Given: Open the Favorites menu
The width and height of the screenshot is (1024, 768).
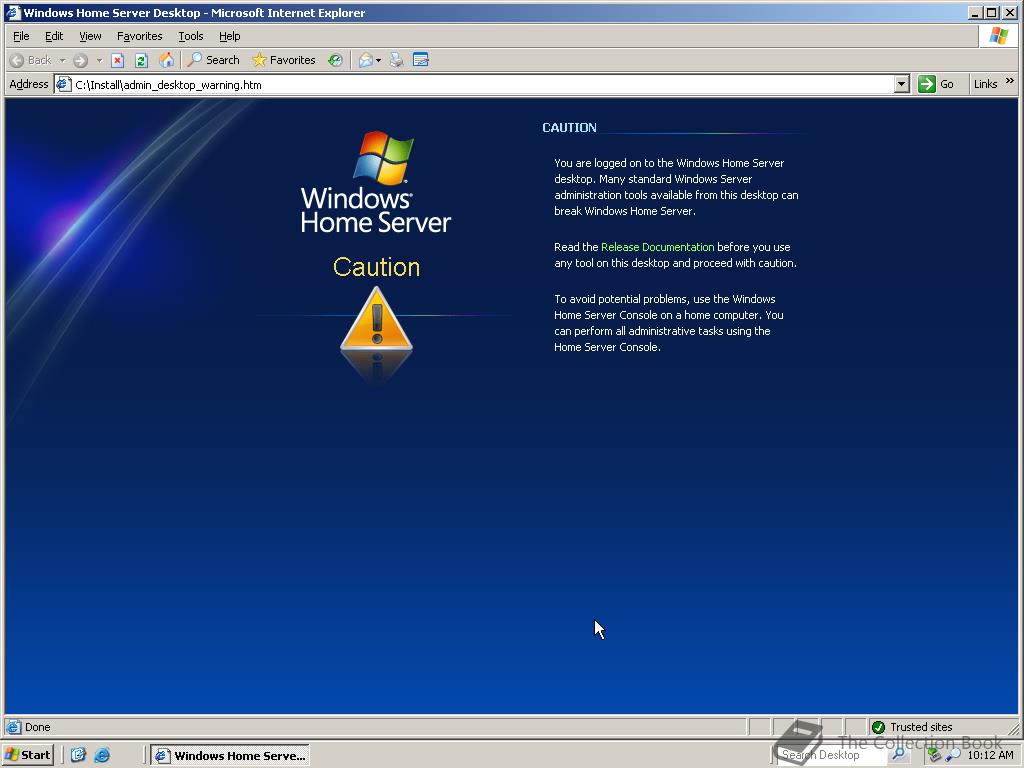Looking at the screenshot, I should click(139, 36).
